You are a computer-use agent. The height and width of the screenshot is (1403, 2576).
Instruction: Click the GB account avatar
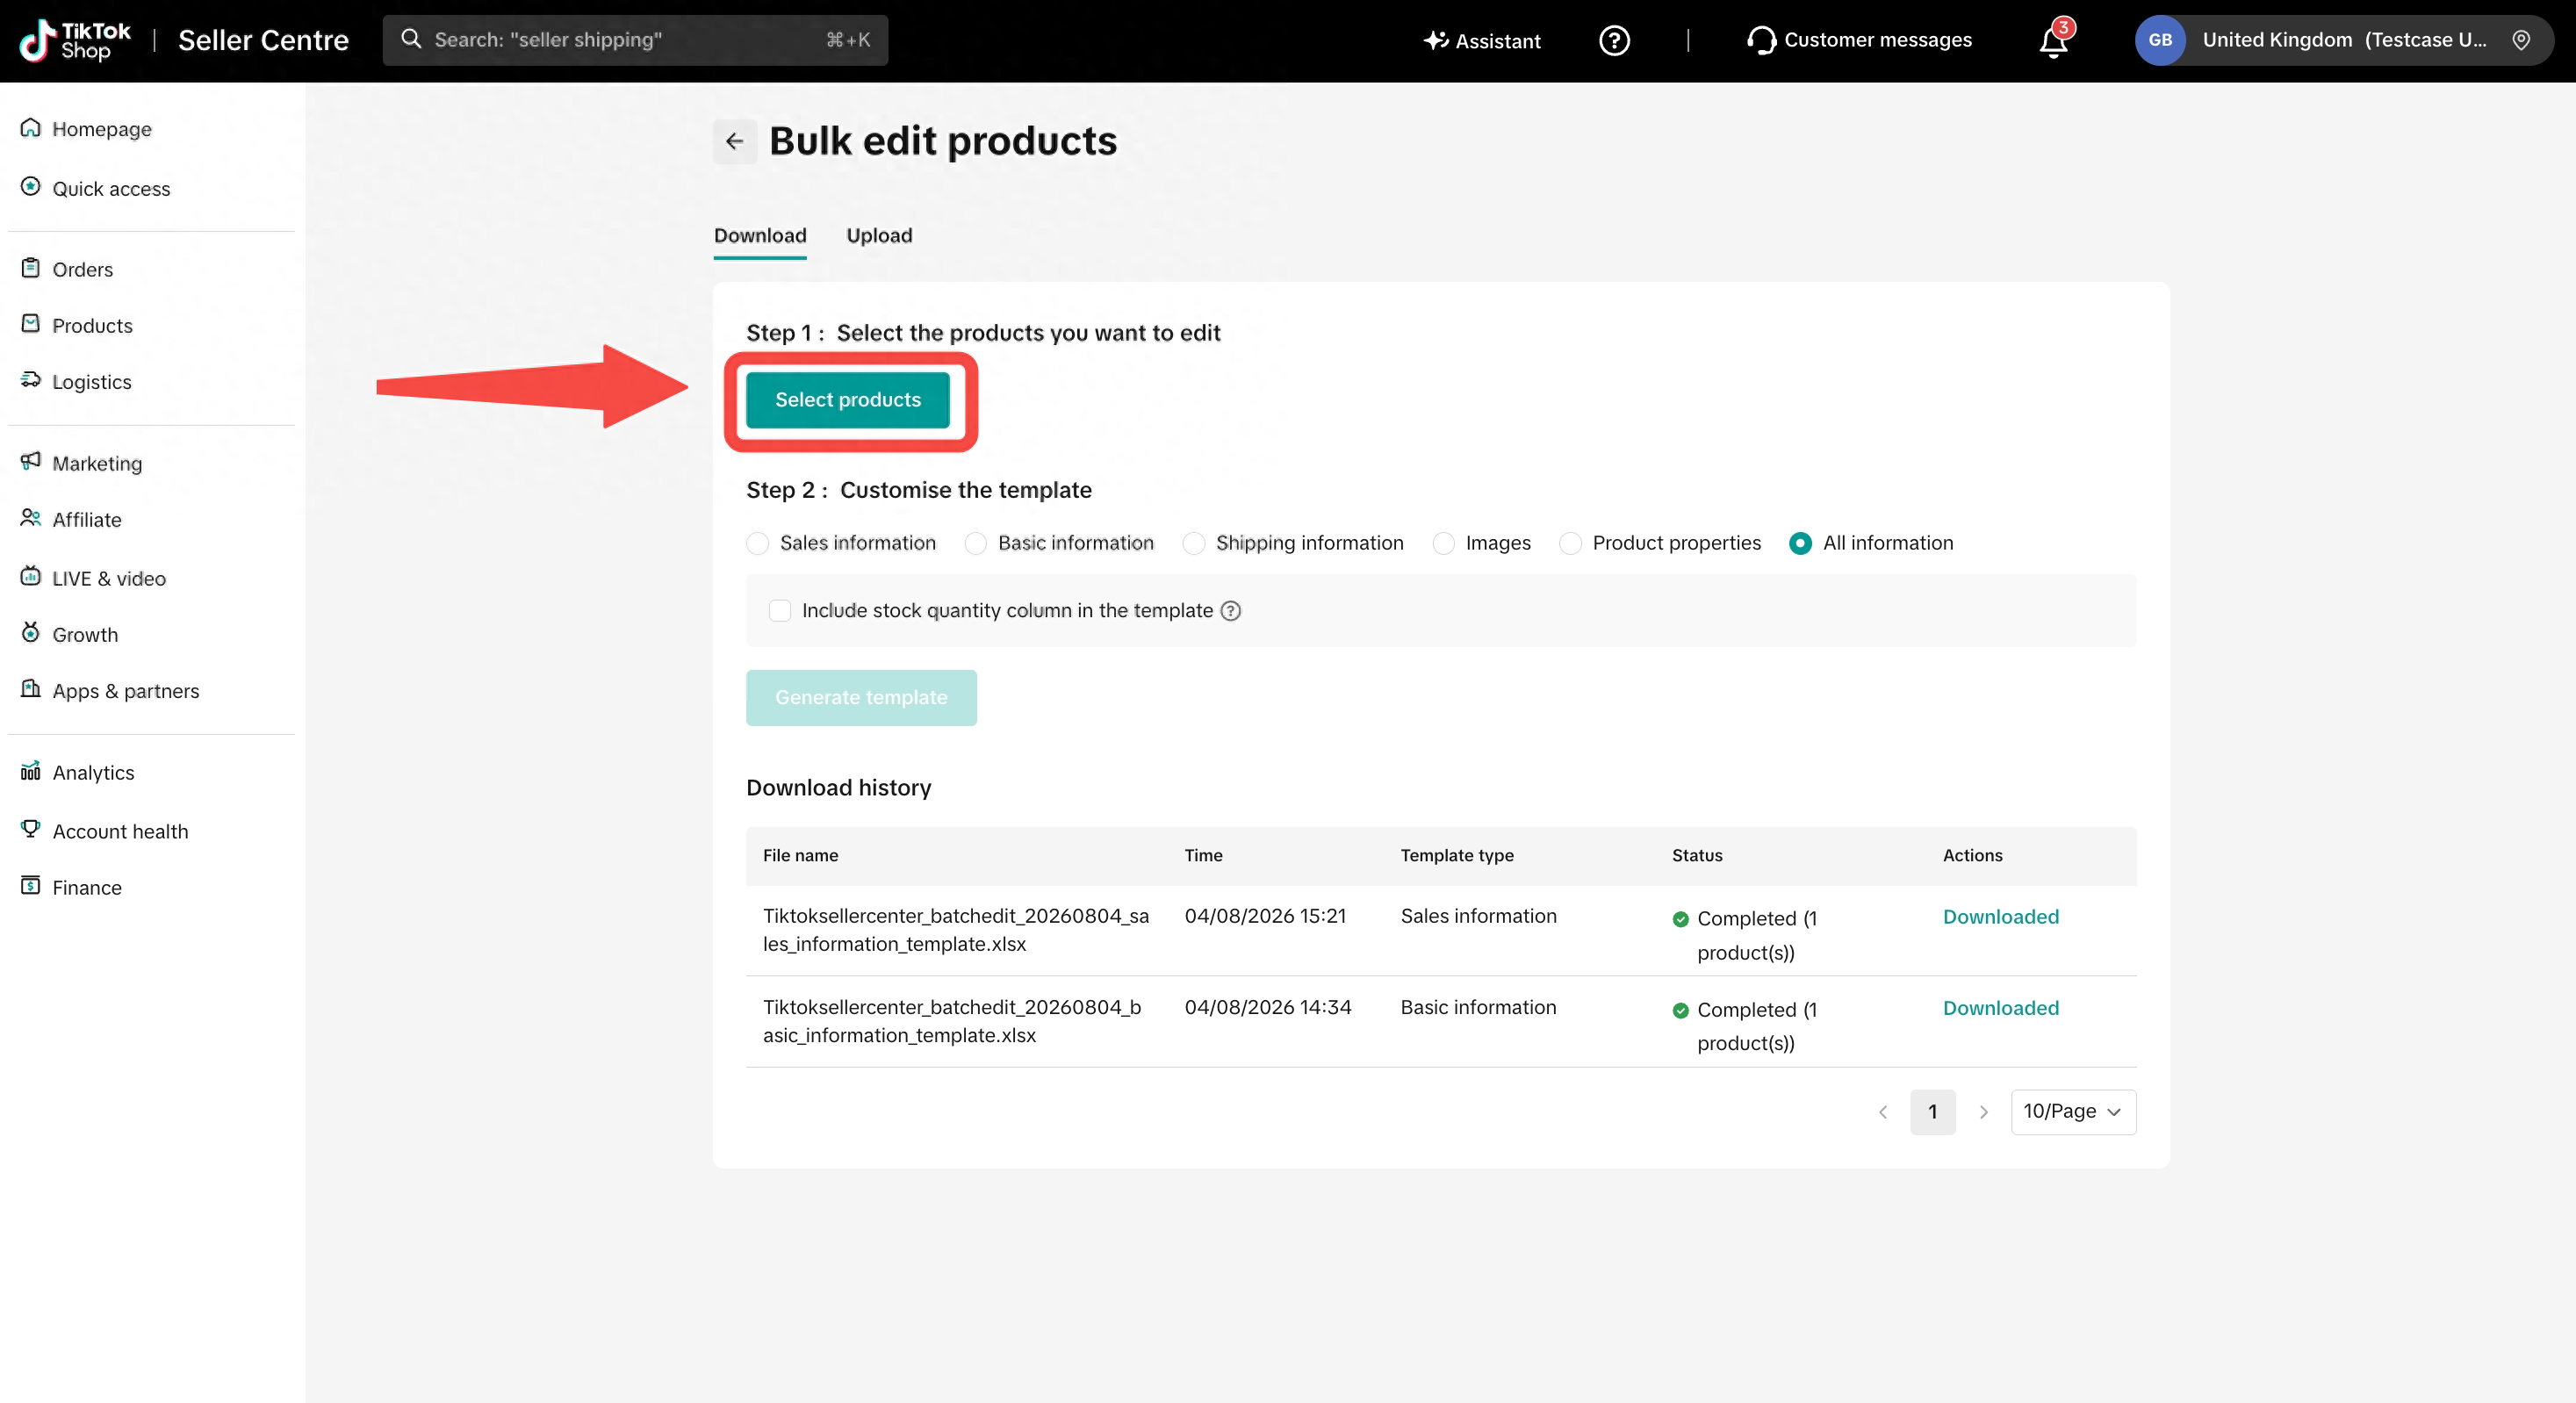tap(2160, 40)
